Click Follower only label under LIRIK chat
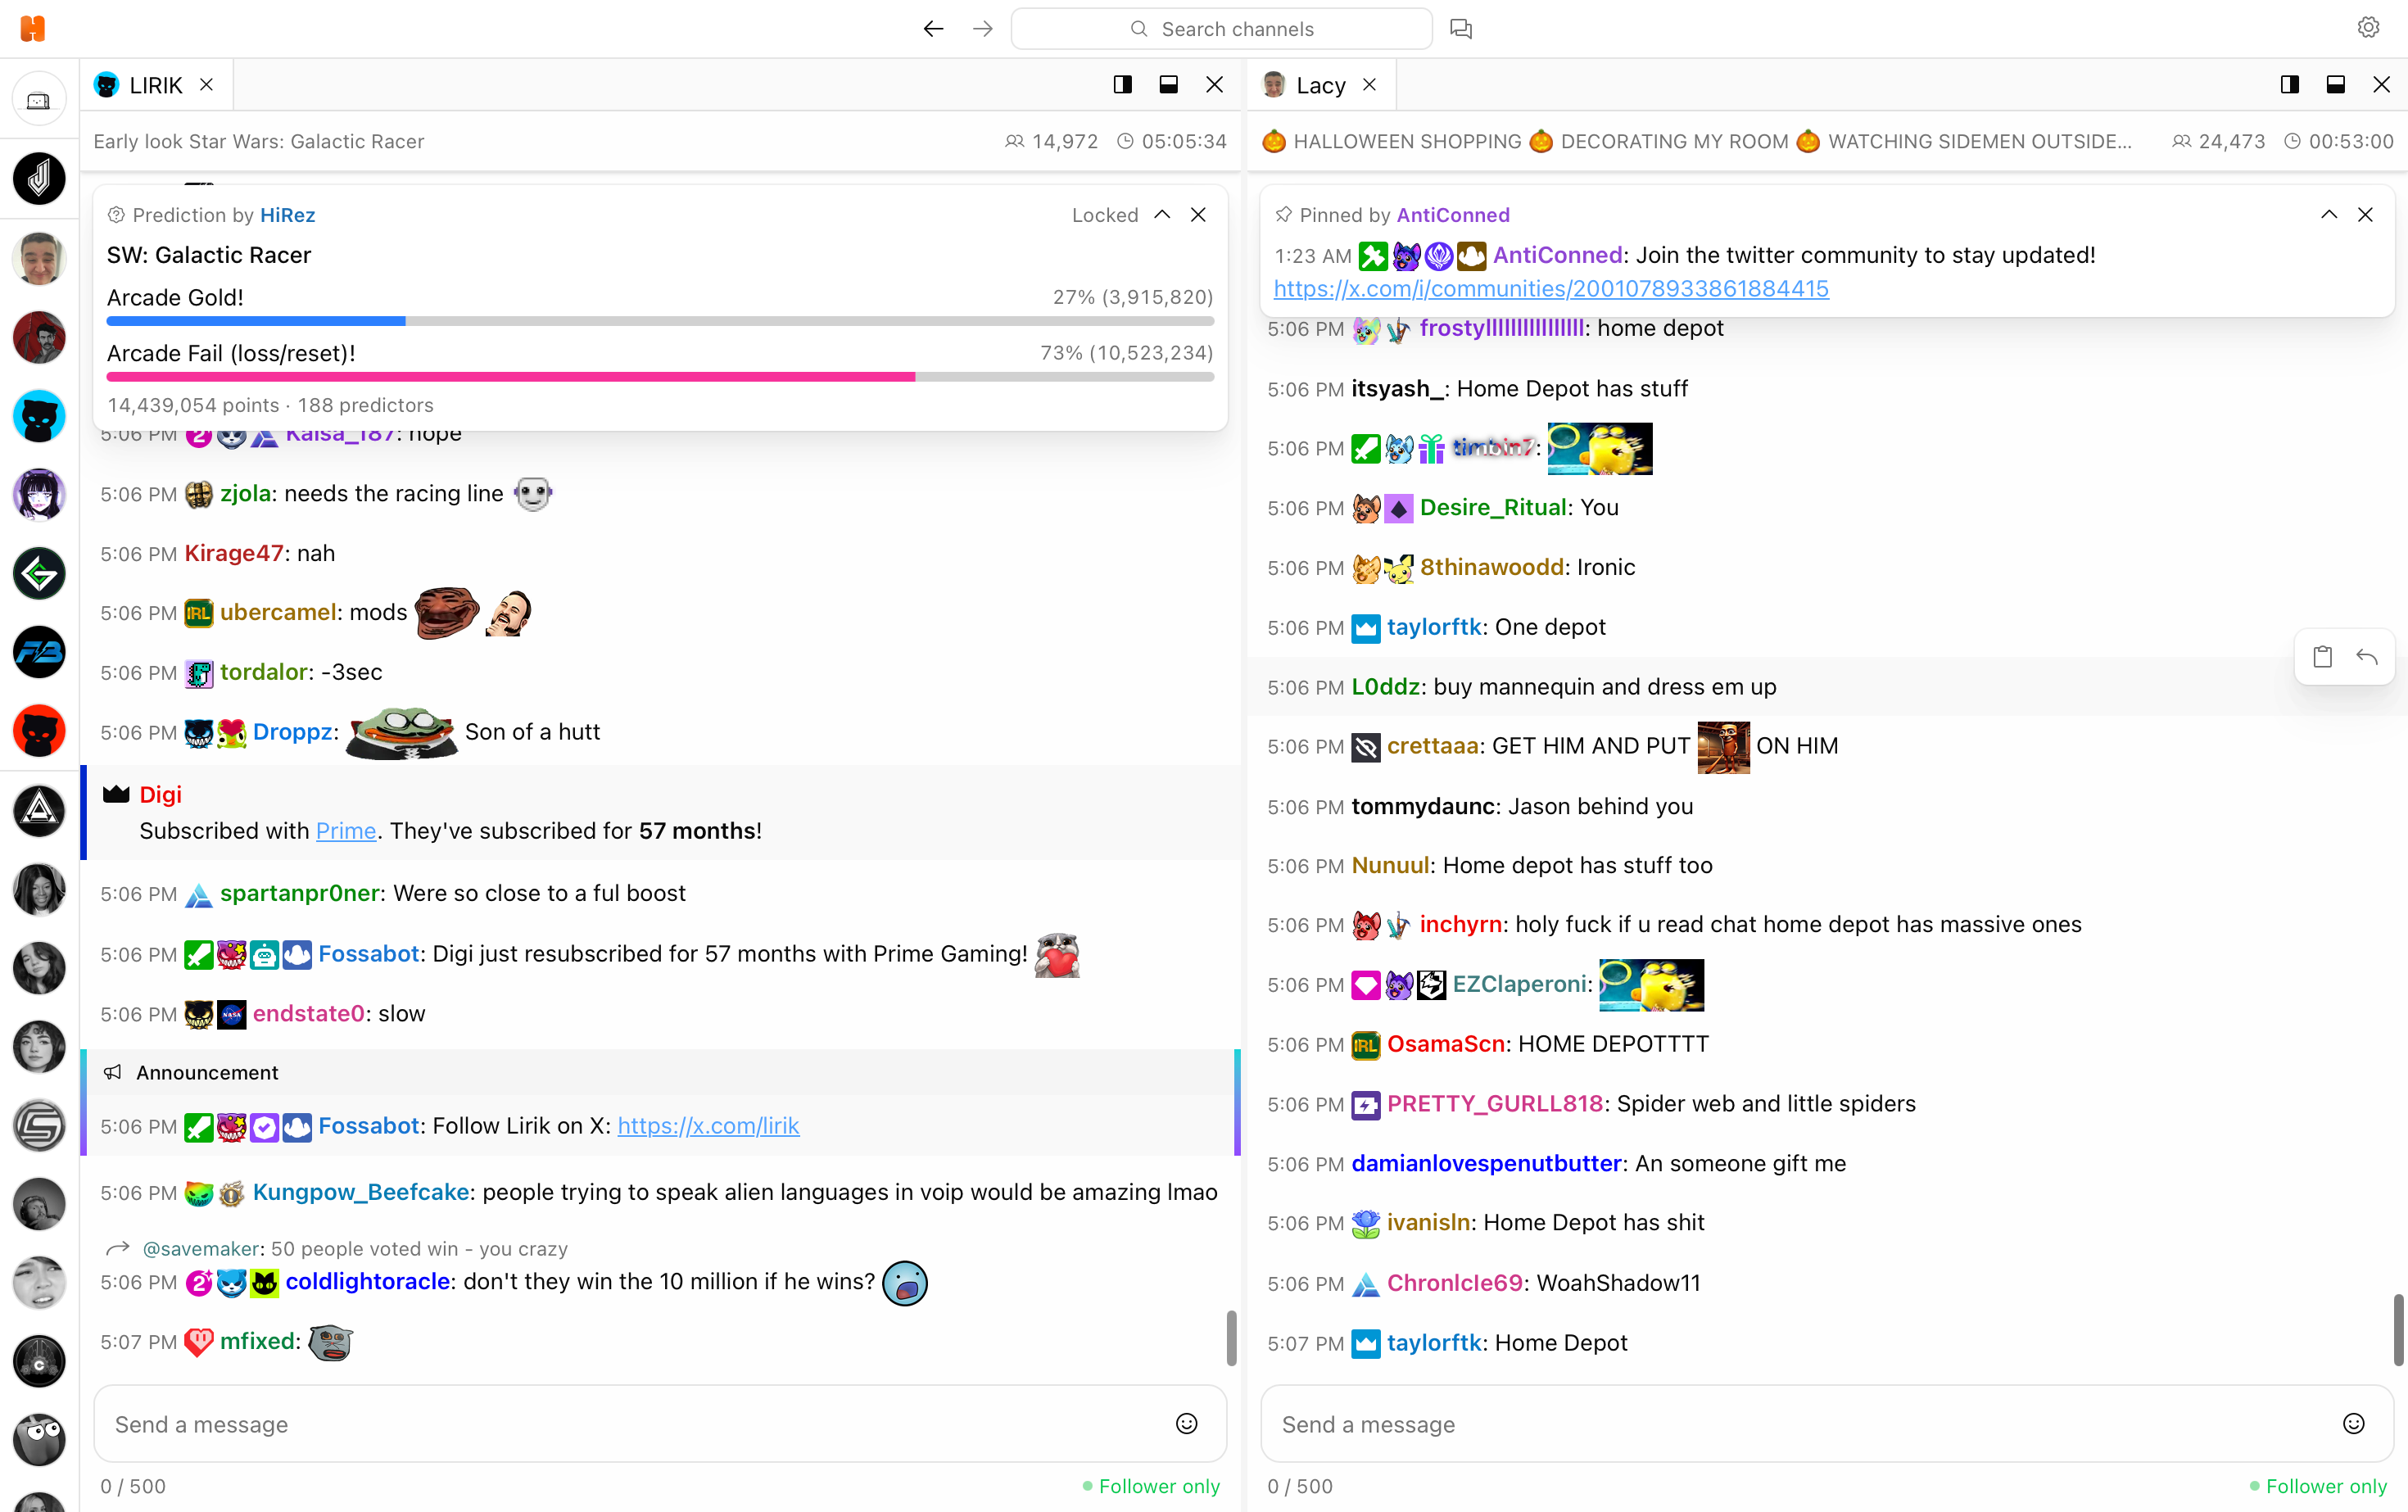 pyautogui.click(x=1158, y=1486)
